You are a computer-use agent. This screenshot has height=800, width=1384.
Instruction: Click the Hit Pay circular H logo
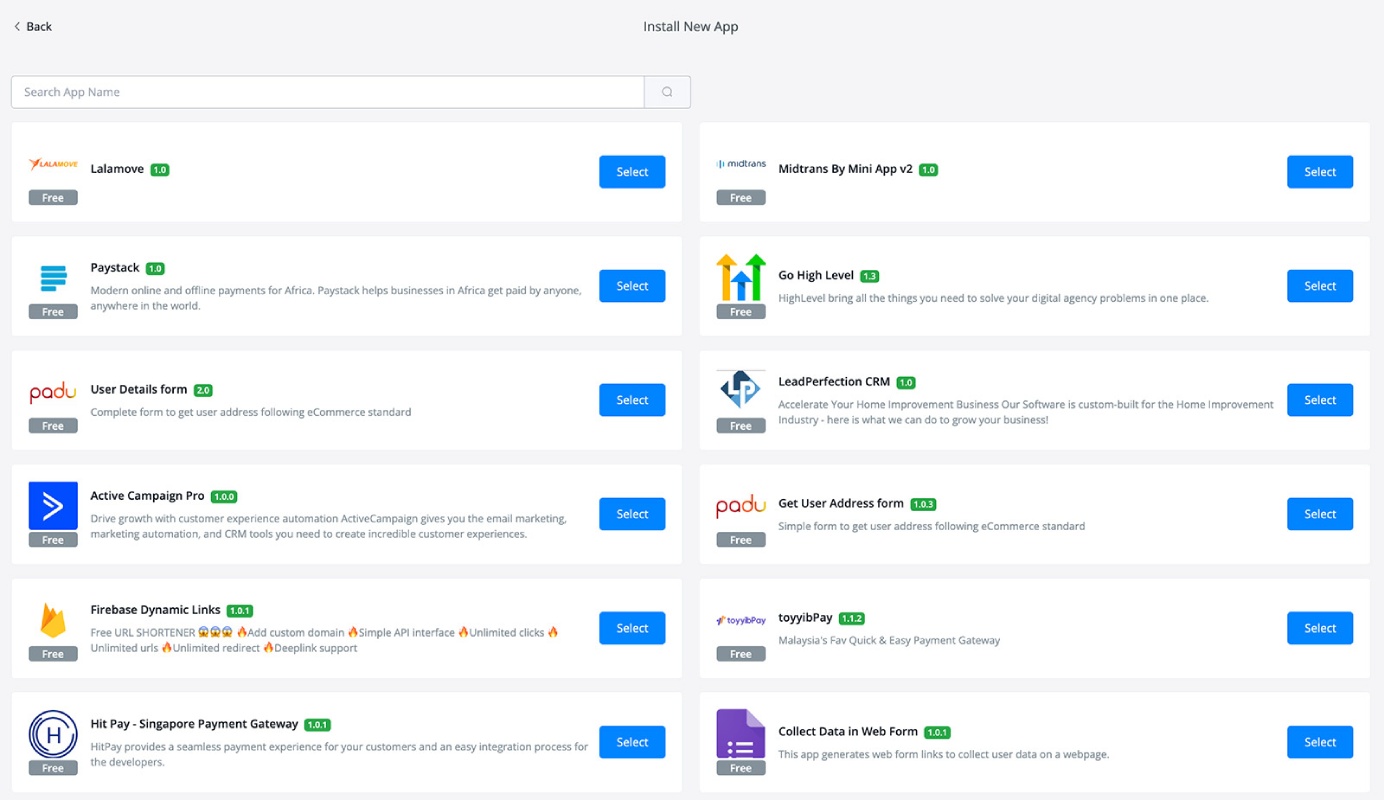pyautogui.click(x=53, y=734)
